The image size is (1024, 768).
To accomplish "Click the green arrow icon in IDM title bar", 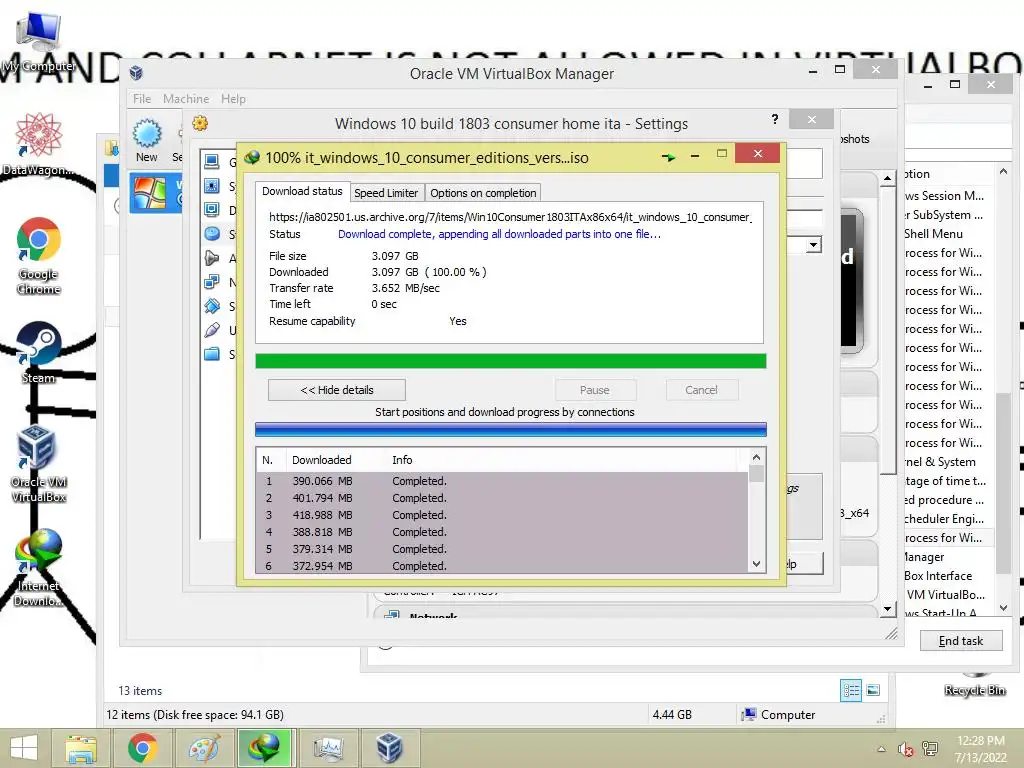I will [668, 157].
